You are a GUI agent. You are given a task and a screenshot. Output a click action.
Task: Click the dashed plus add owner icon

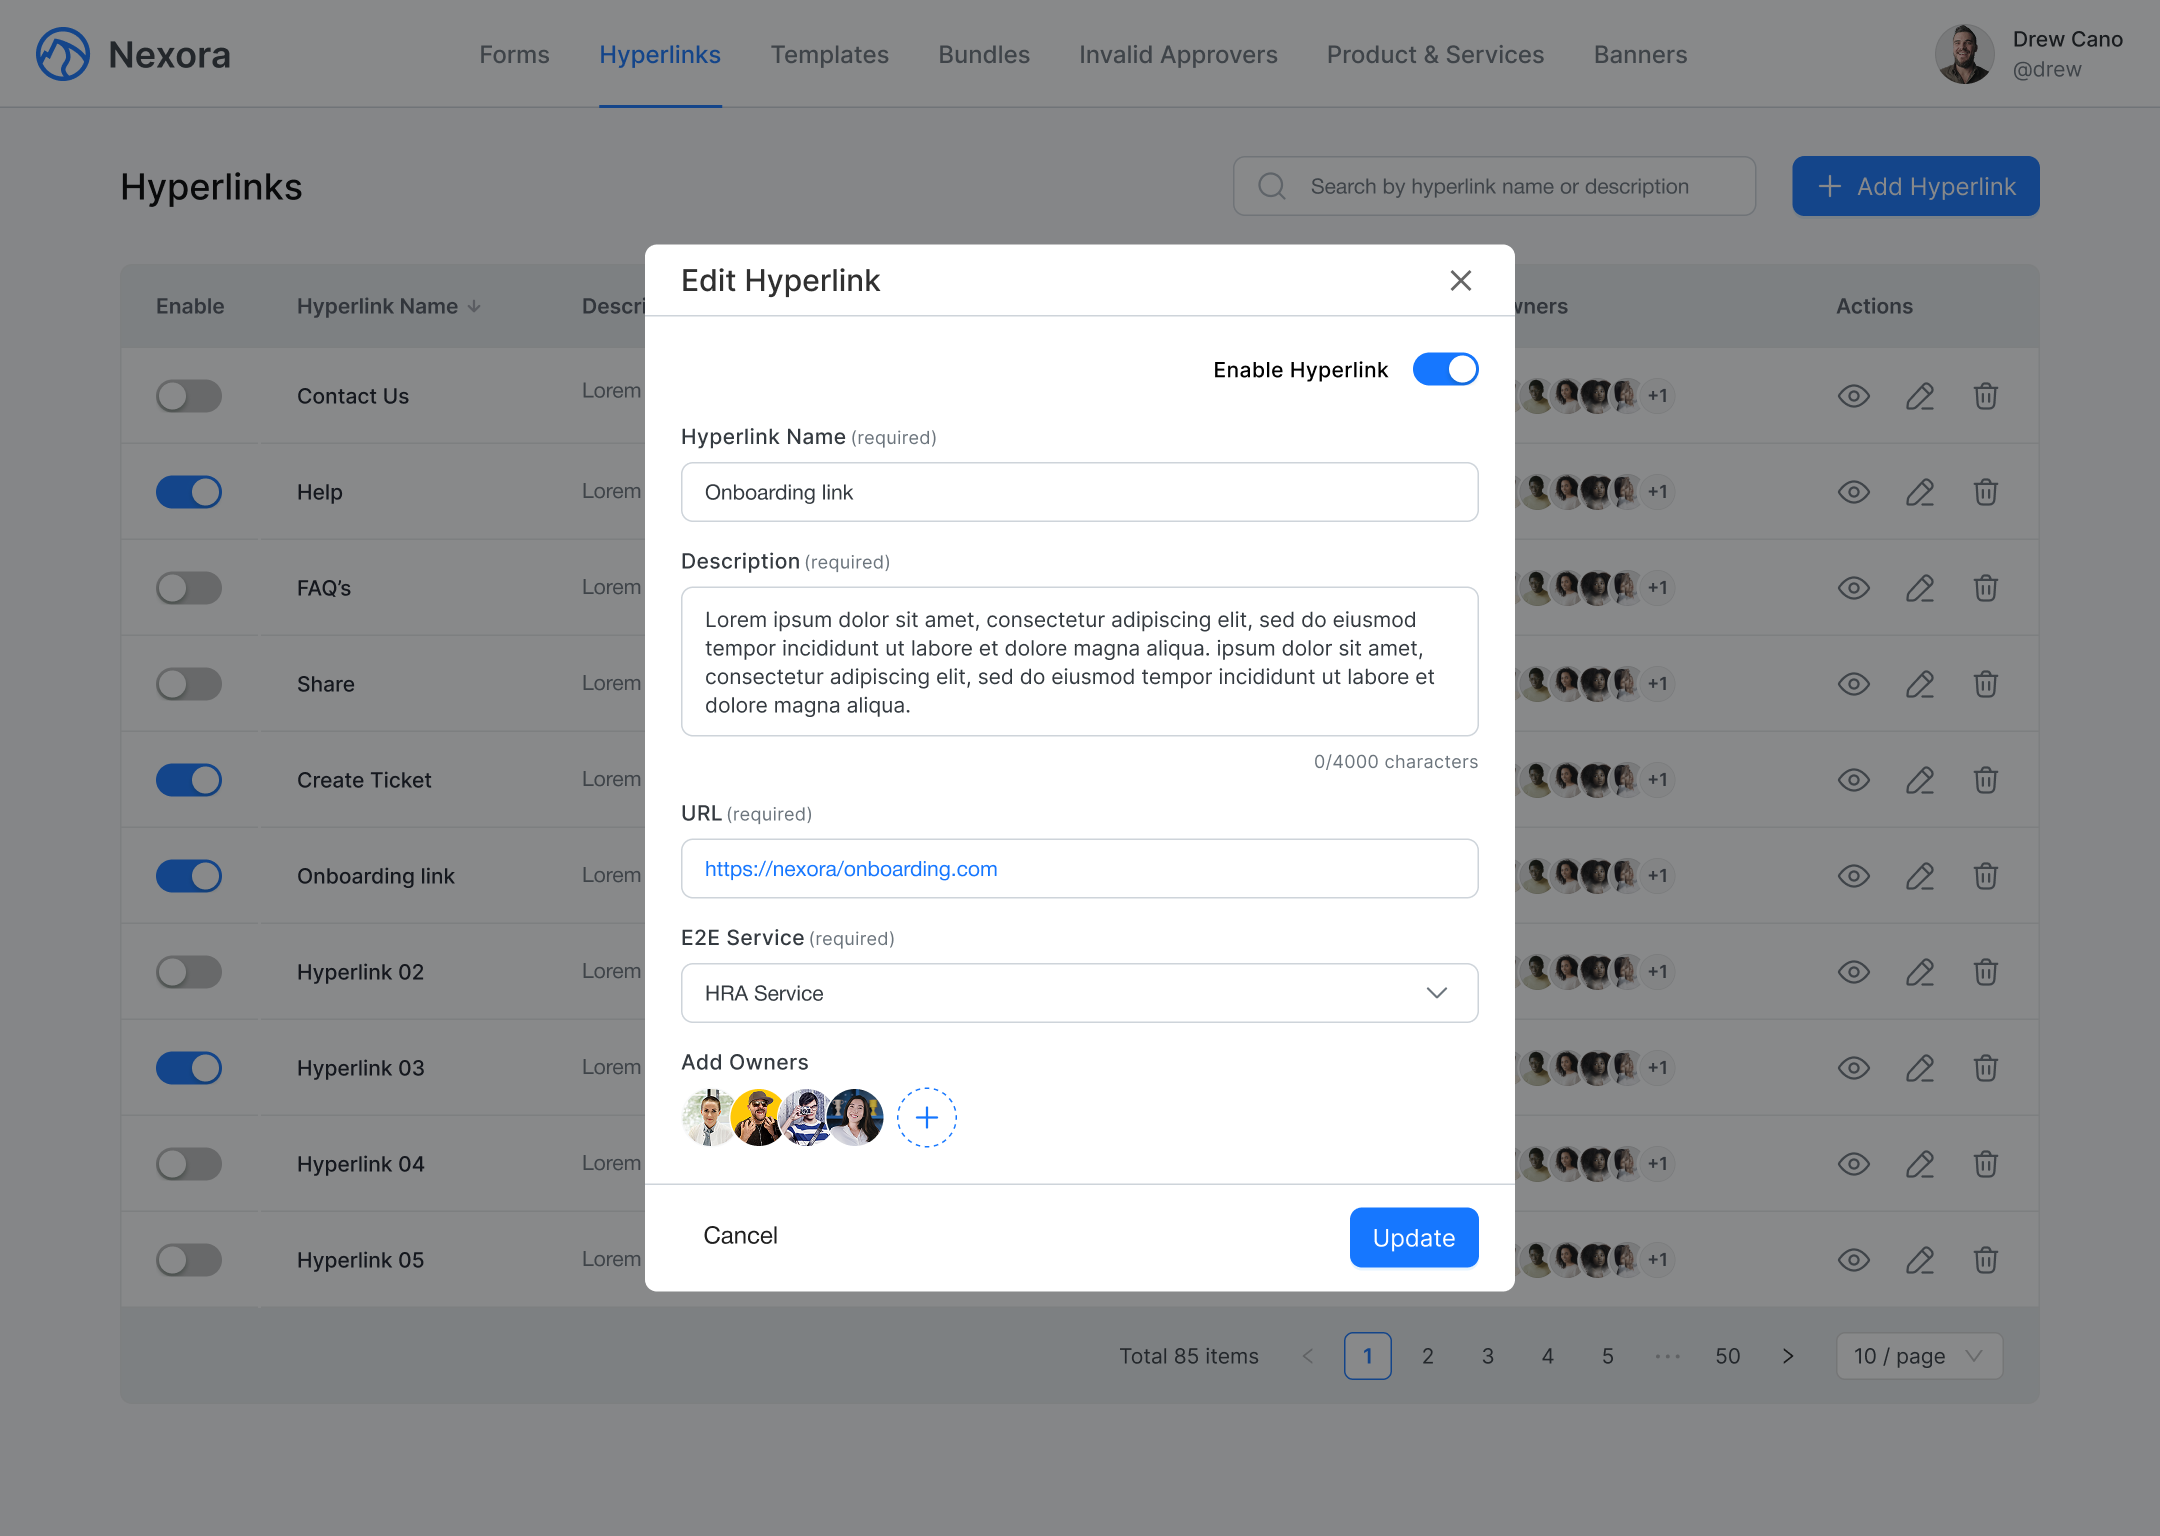click(x=926, y=1117)
